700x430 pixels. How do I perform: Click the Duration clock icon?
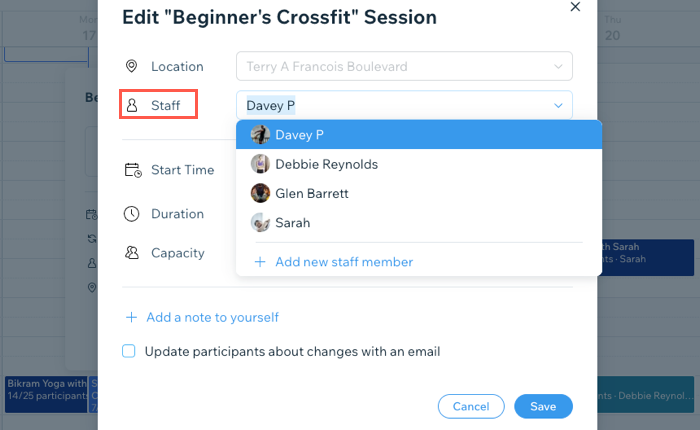pyautogui.click(x=132, y=214)
